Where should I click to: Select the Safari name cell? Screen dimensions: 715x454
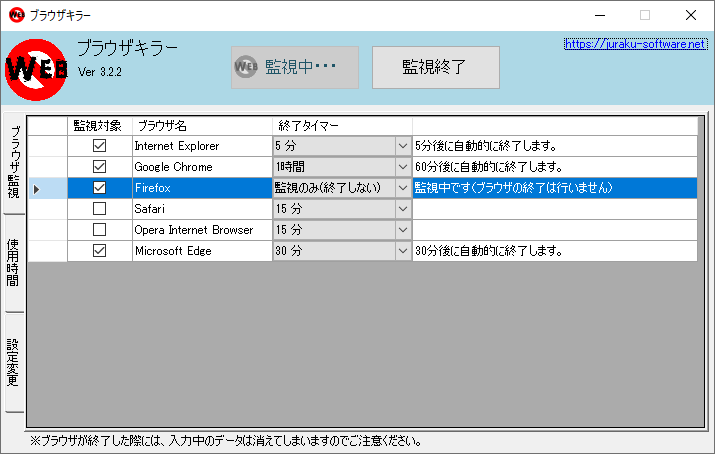click(202, 209)
